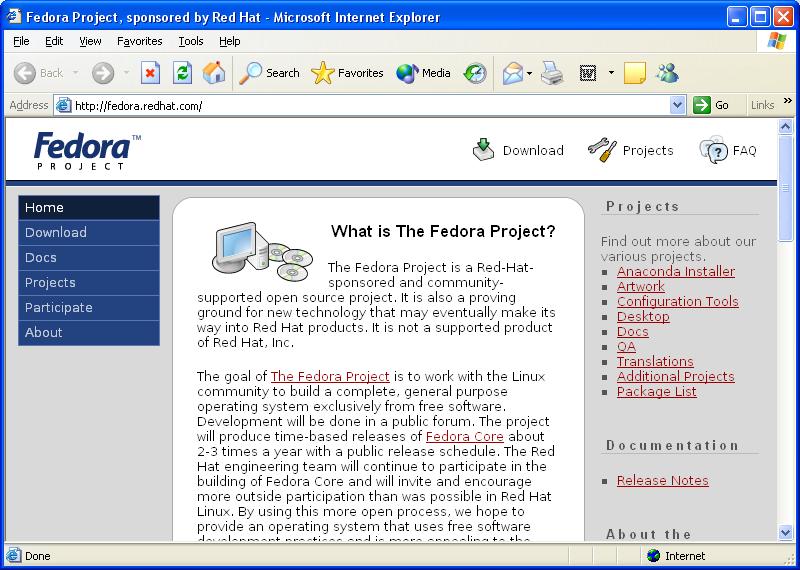800x570 pixels.
Task: Open the Help menu
Action: (x=230, y=41)
